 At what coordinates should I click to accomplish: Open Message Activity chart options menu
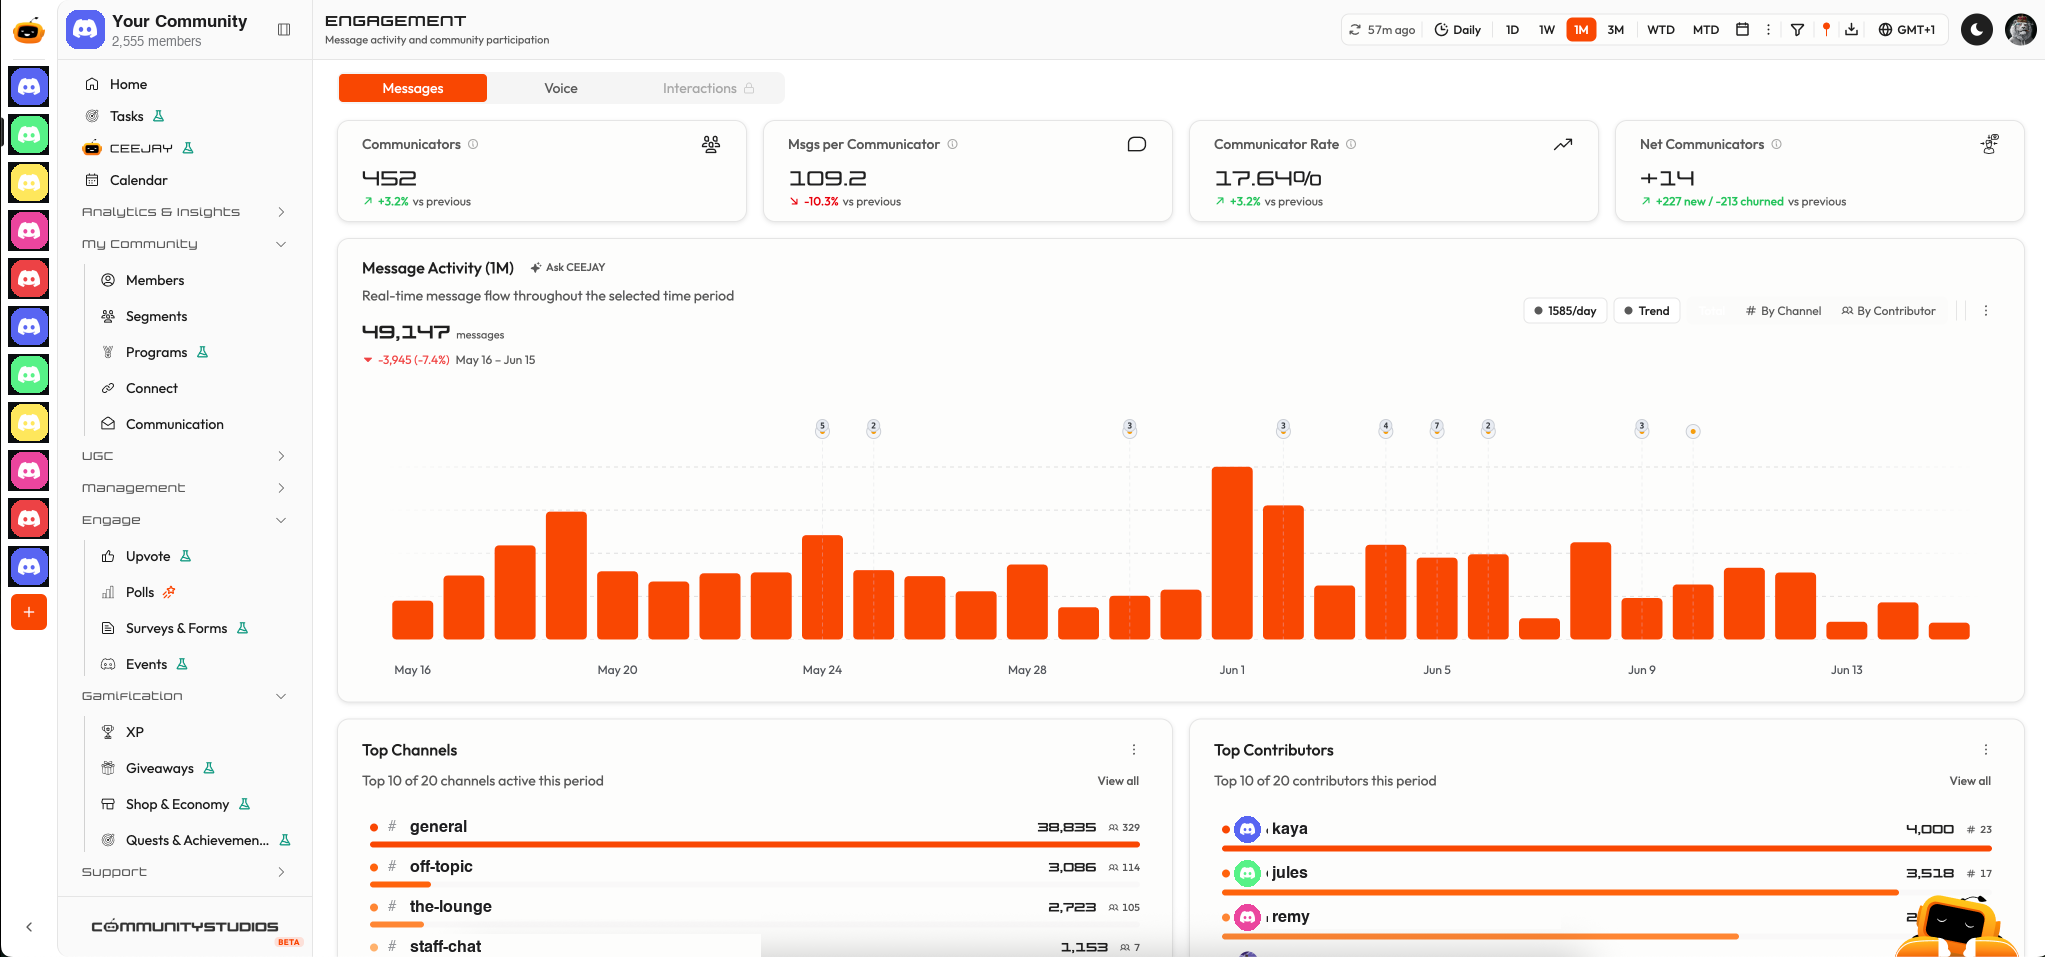(x=1986, y=311)
